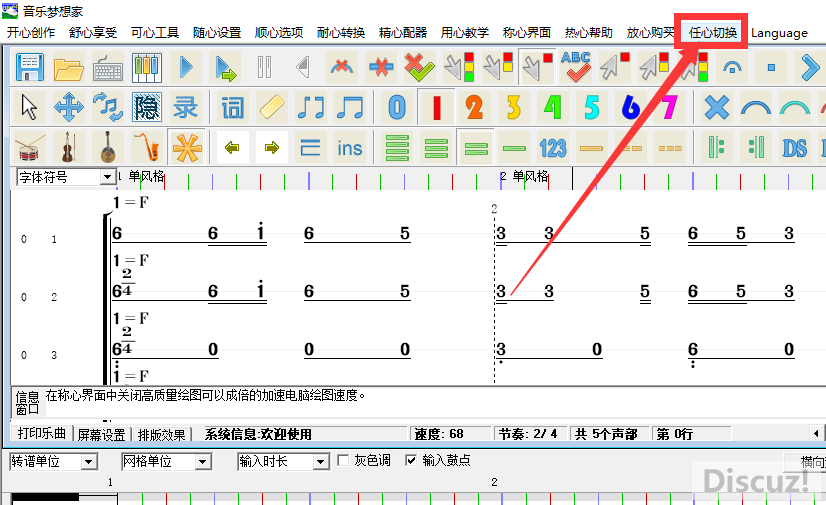Screen dimensions: 826x505
Task: Open file with the folder icon
Action: click(68, 67)
